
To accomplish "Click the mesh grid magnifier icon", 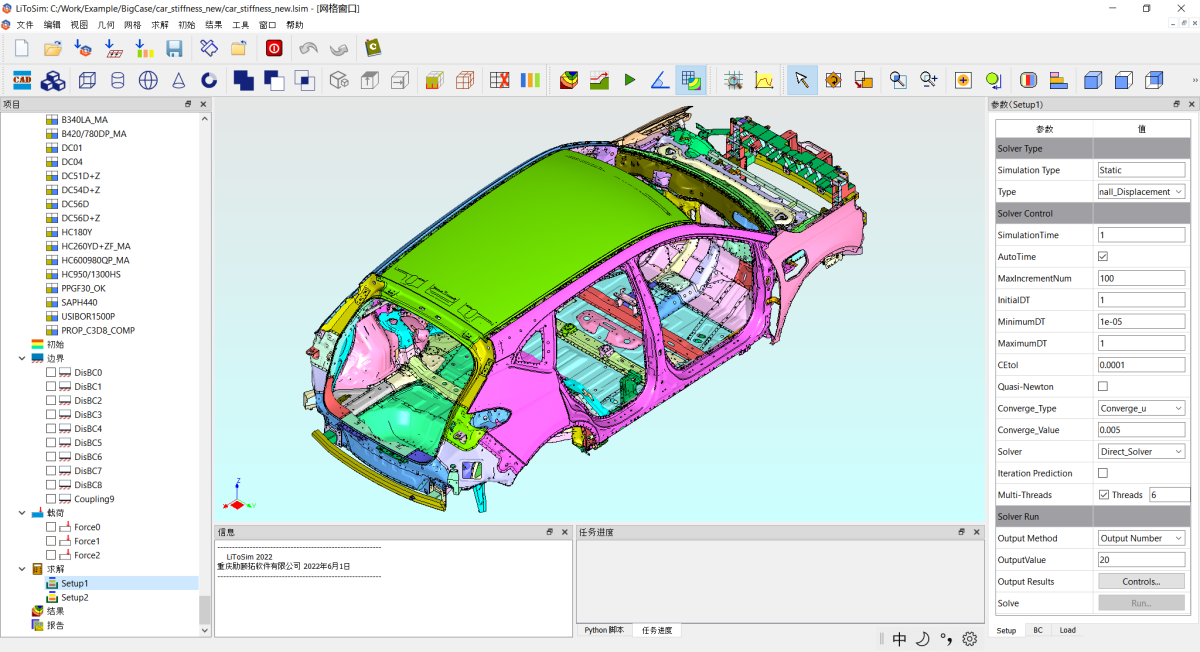I will pyautogui.click(x=733, y=80).
